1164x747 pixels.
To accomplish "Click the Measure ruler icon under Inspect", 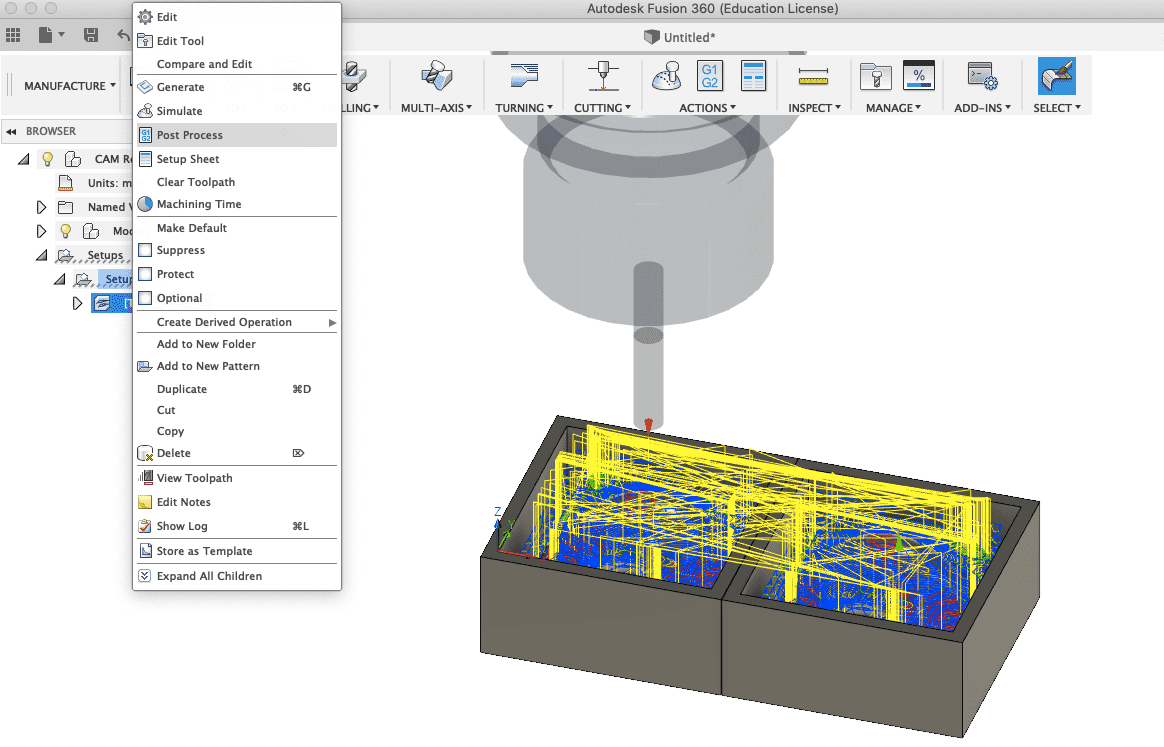I will (x=814, y=76).
